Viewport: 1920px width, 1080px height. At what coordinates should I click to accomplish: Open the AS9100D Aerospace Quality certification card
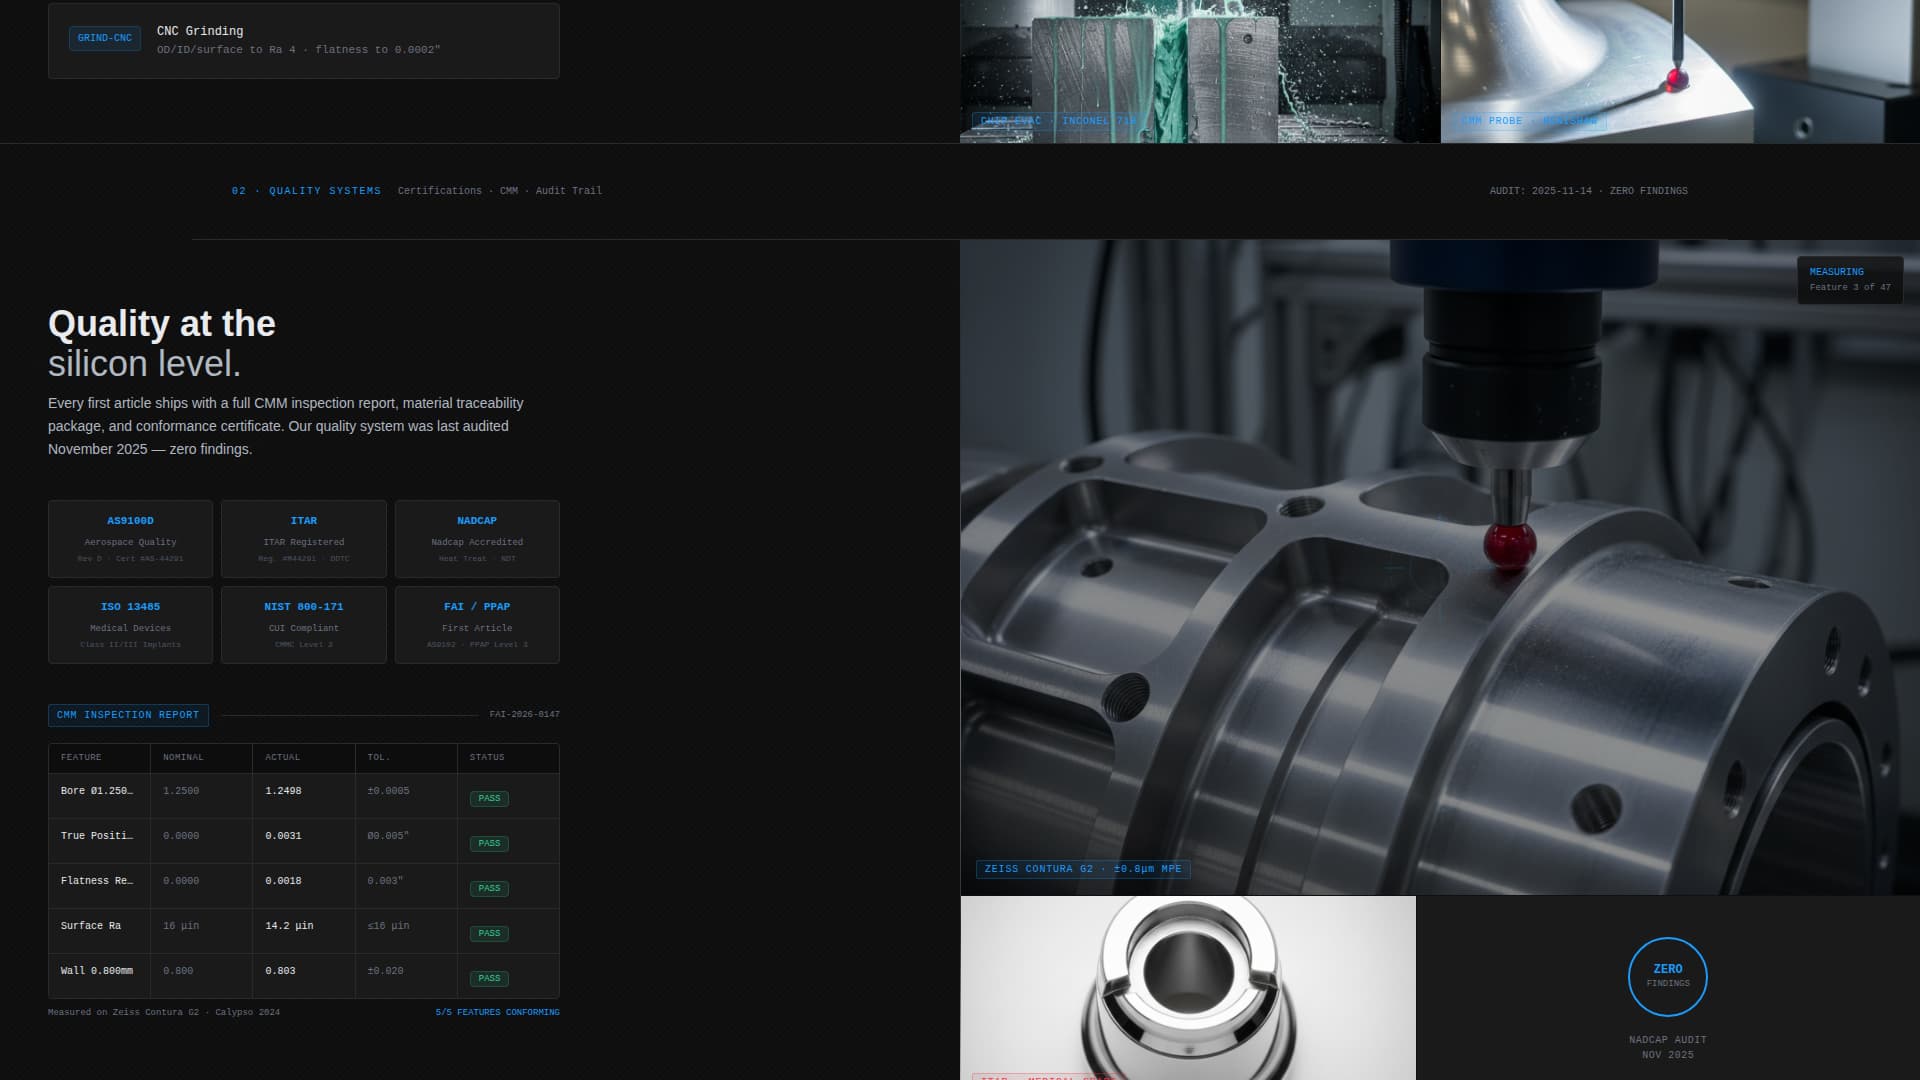(130, 539)
